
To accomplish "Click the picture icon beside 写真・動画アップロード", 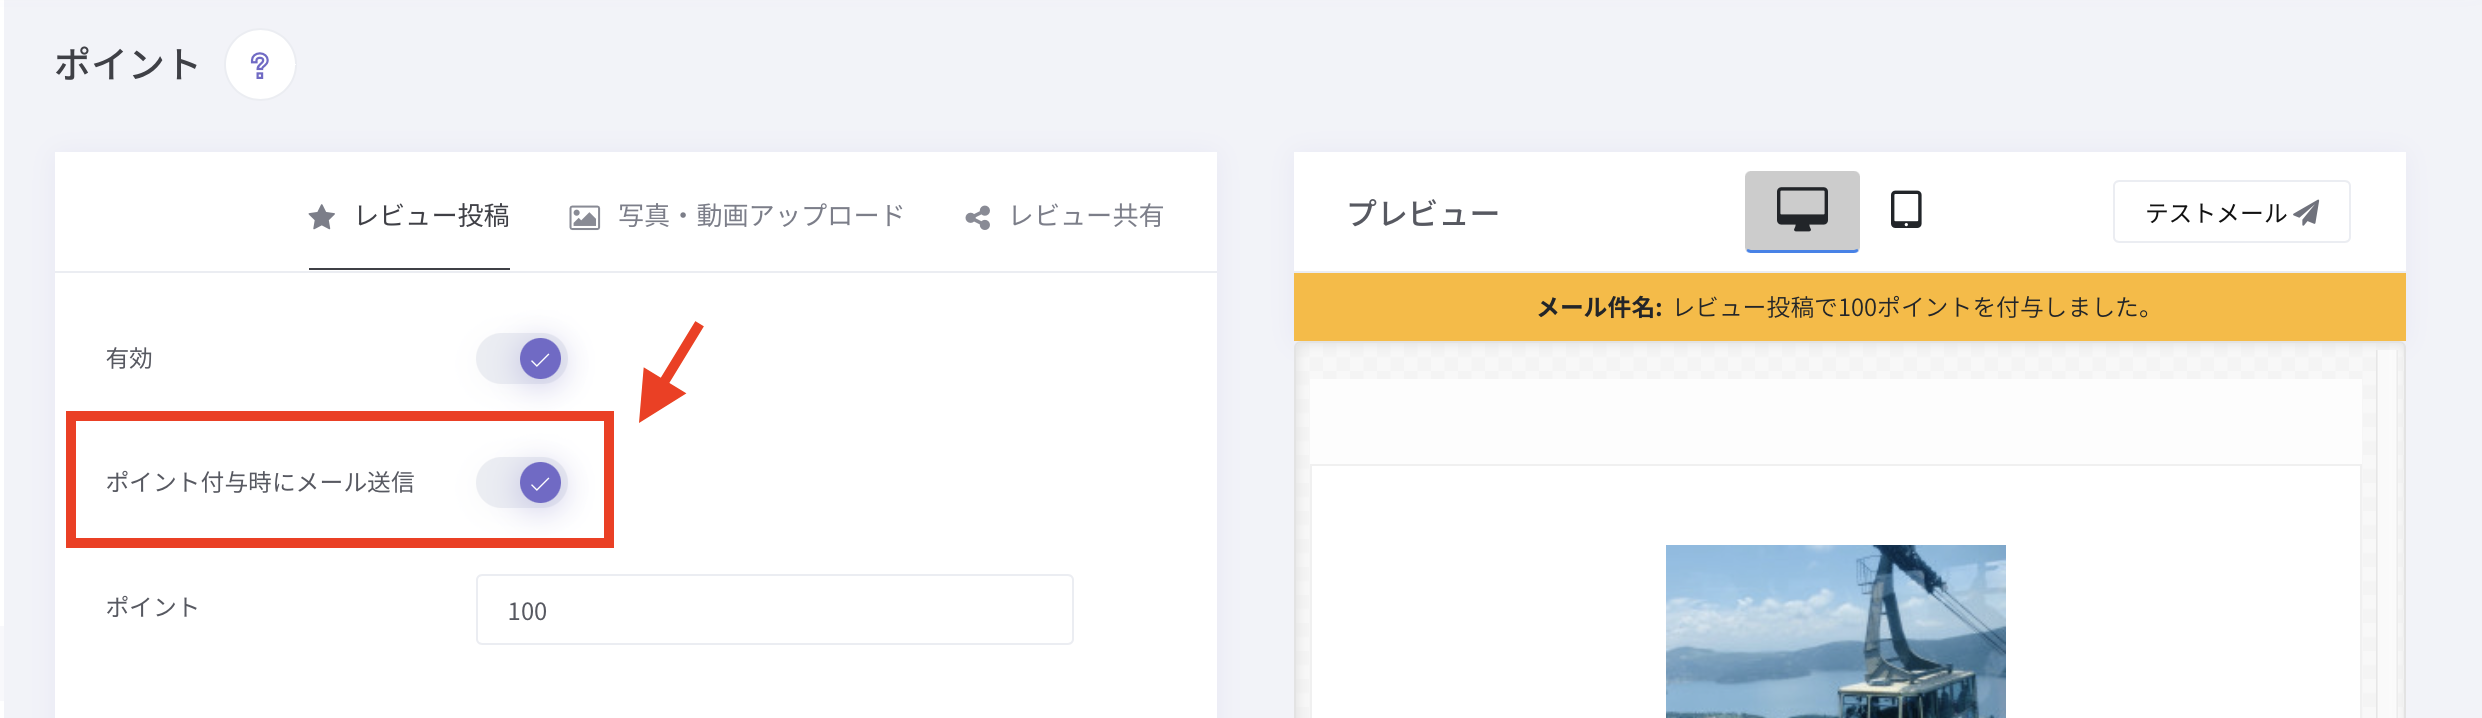I will pyautogui.click(x=584, y=217).
